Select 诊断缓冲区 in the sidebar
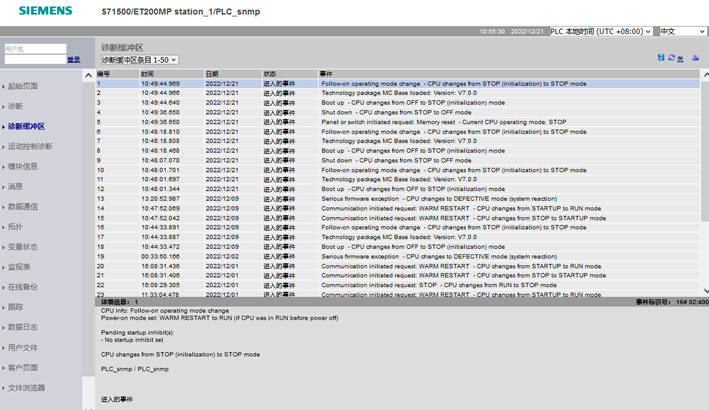Screen dimensions: 709x410 point(26,126)
